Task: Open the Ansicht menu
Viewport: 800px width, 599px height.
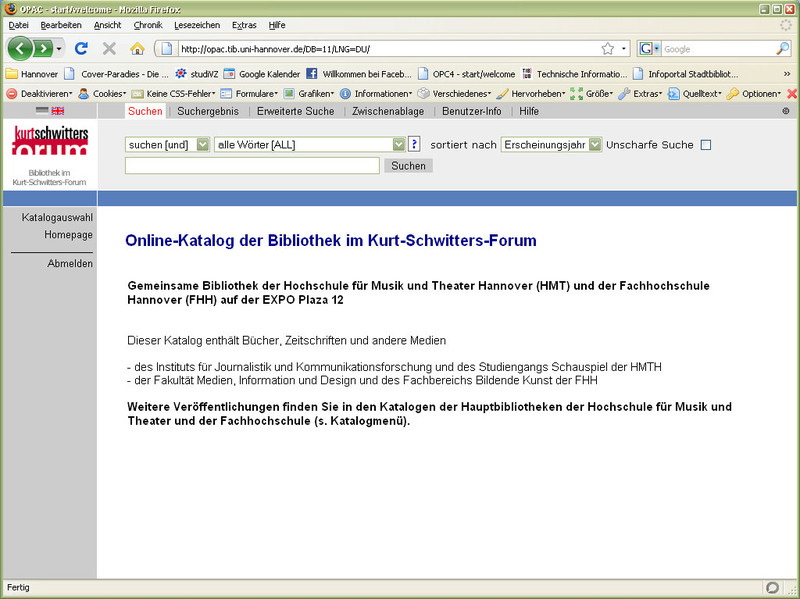Action: pos(108,25)
